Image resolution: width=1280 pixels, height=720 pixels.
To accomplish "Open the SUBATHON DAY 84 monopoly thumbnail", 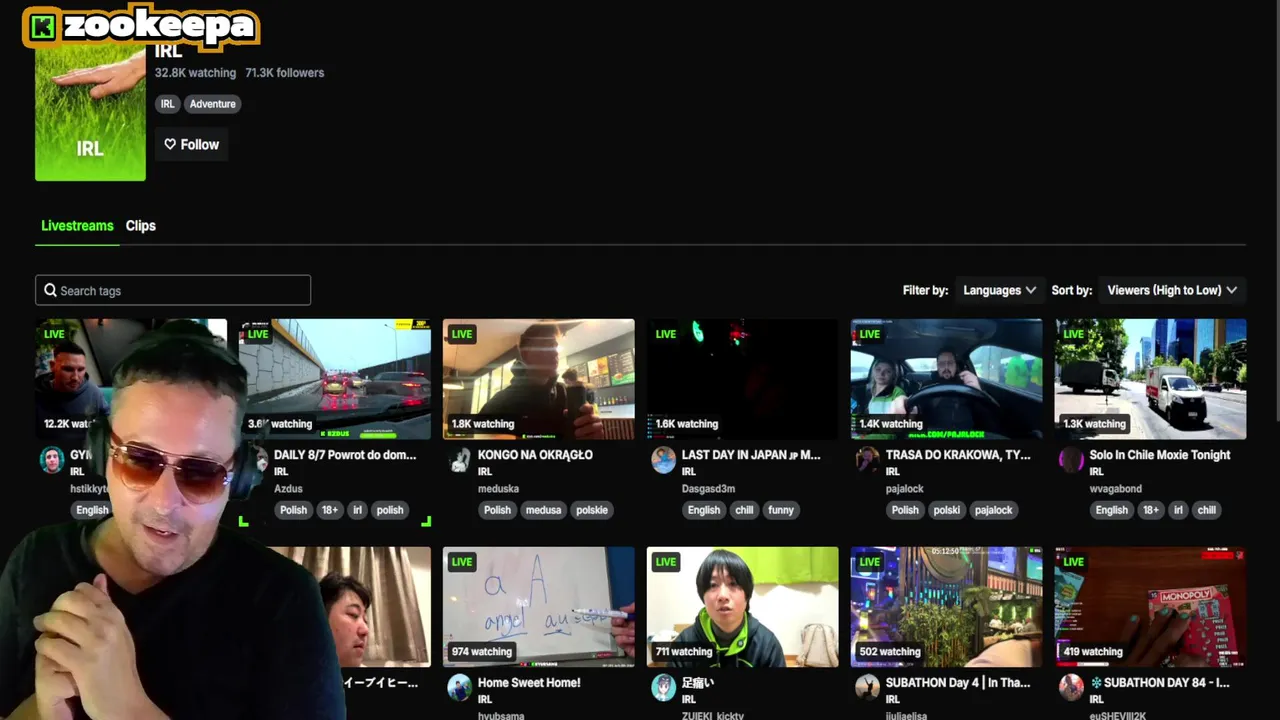I will 1151,607.
